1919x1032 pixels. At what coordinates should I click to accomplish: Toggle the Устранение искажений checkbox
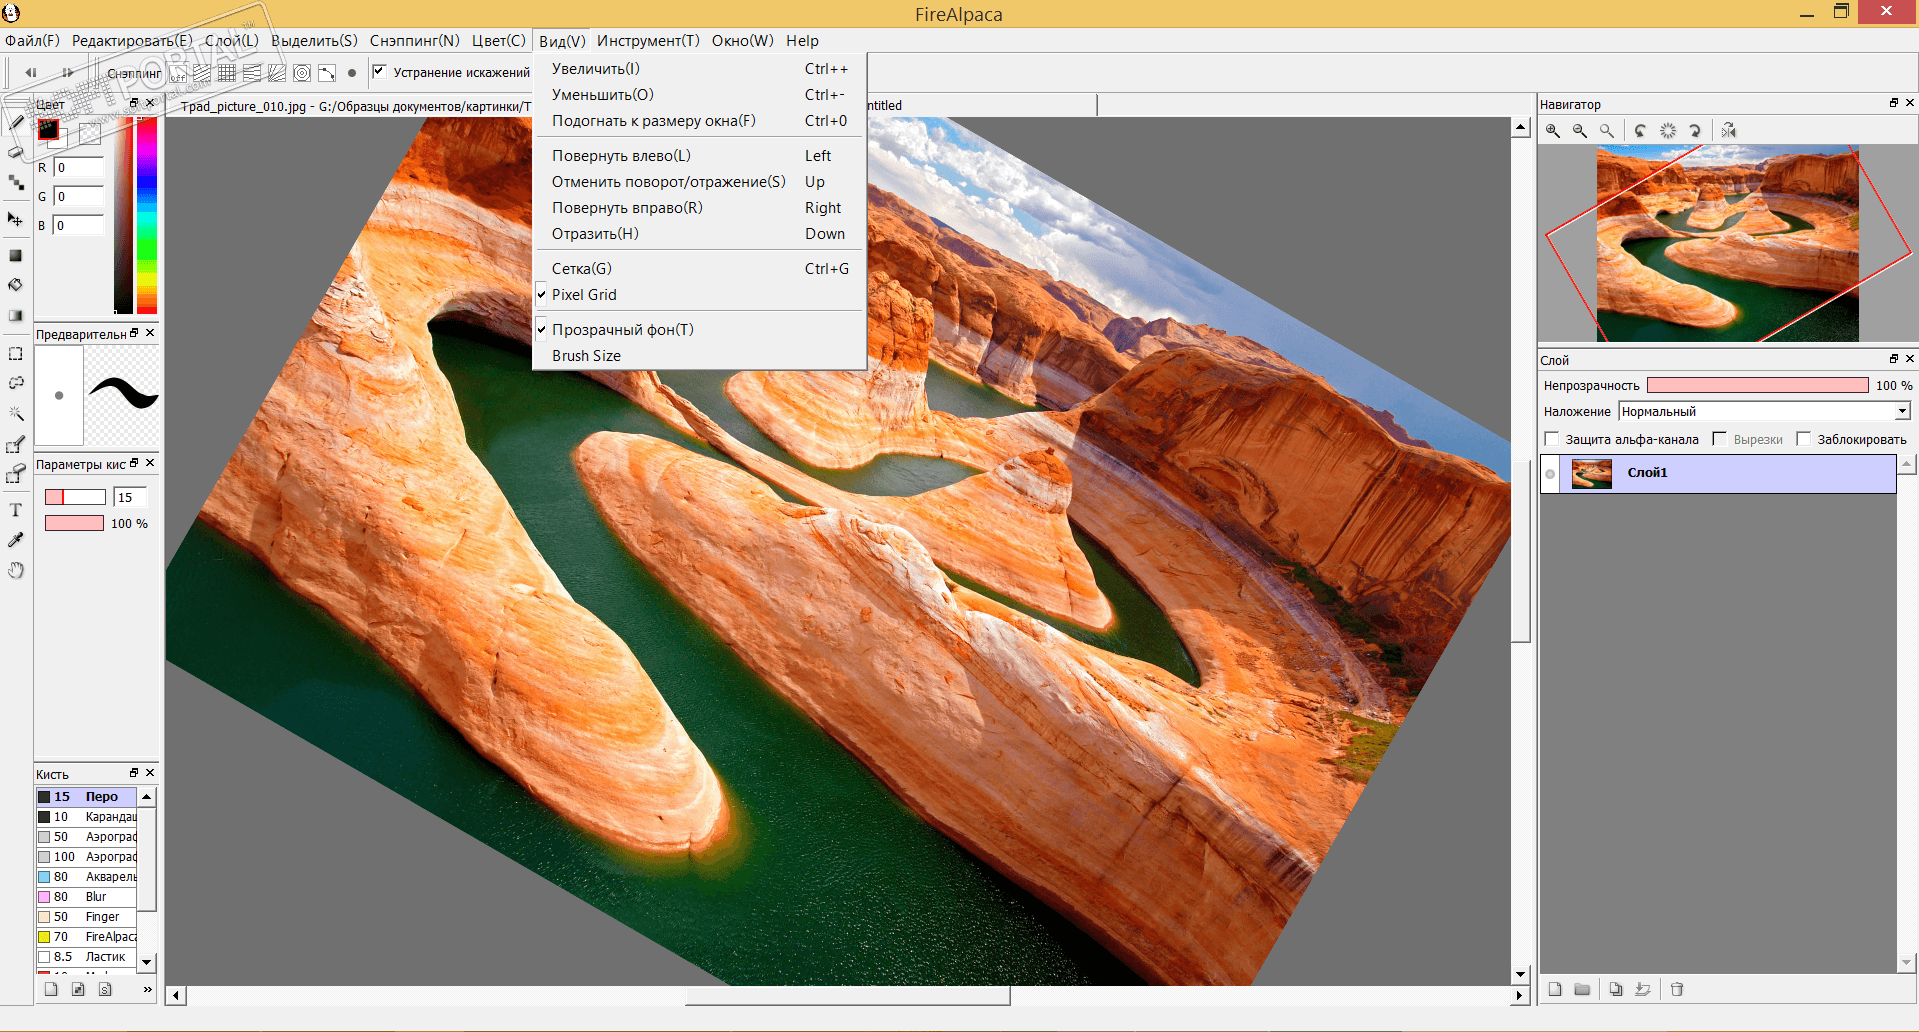(x=379, y=72)
